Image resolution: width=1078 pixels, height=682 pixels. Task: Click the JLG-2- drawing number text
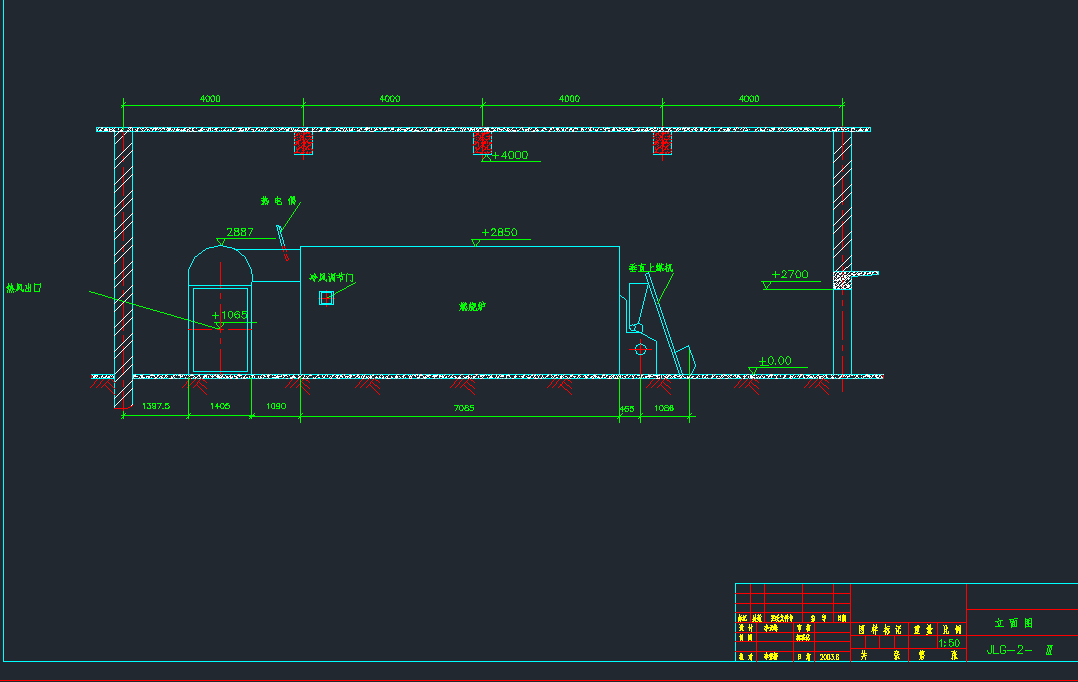tap(1008, 649)
